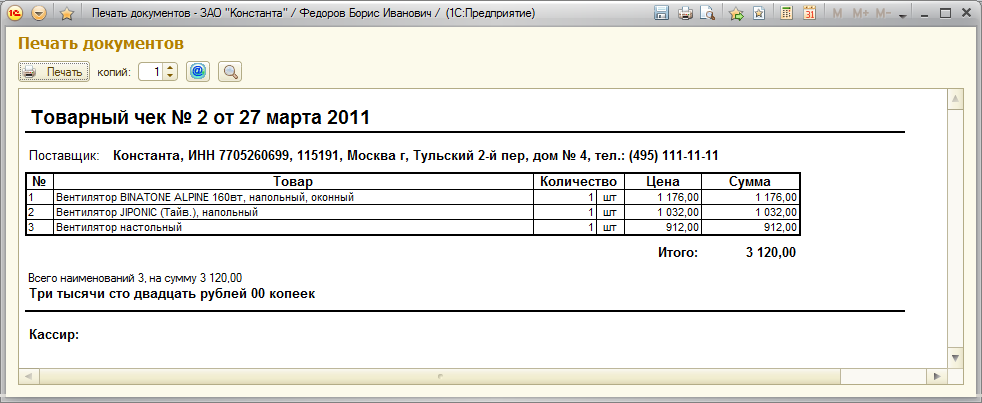The width and height of the screenshot is (982, 403).
Task: Click the Печать button
Action: click(x=54, y=72)
